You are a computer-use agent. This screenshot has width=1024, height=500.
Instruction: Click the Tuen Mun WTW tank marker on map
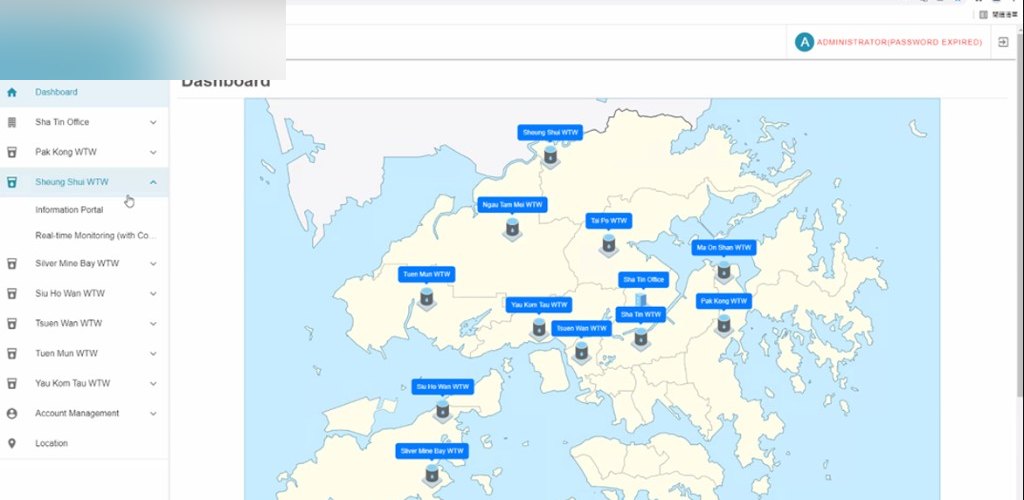point(426,297)
